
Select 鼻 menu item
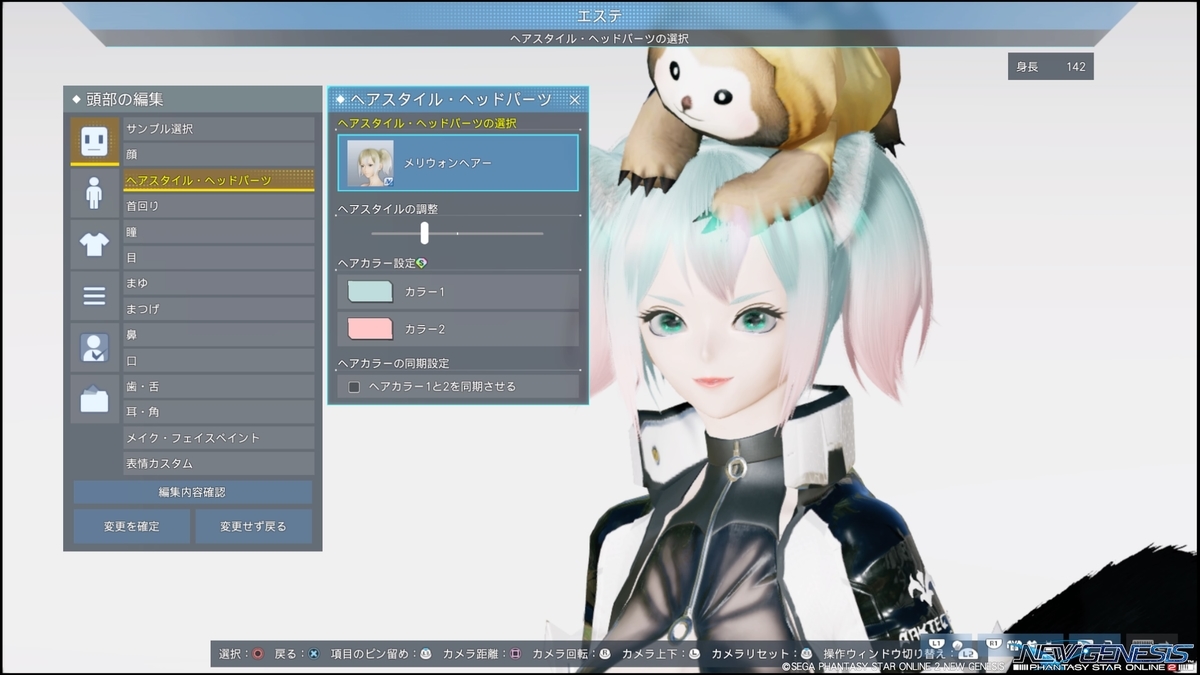[219, 335]
